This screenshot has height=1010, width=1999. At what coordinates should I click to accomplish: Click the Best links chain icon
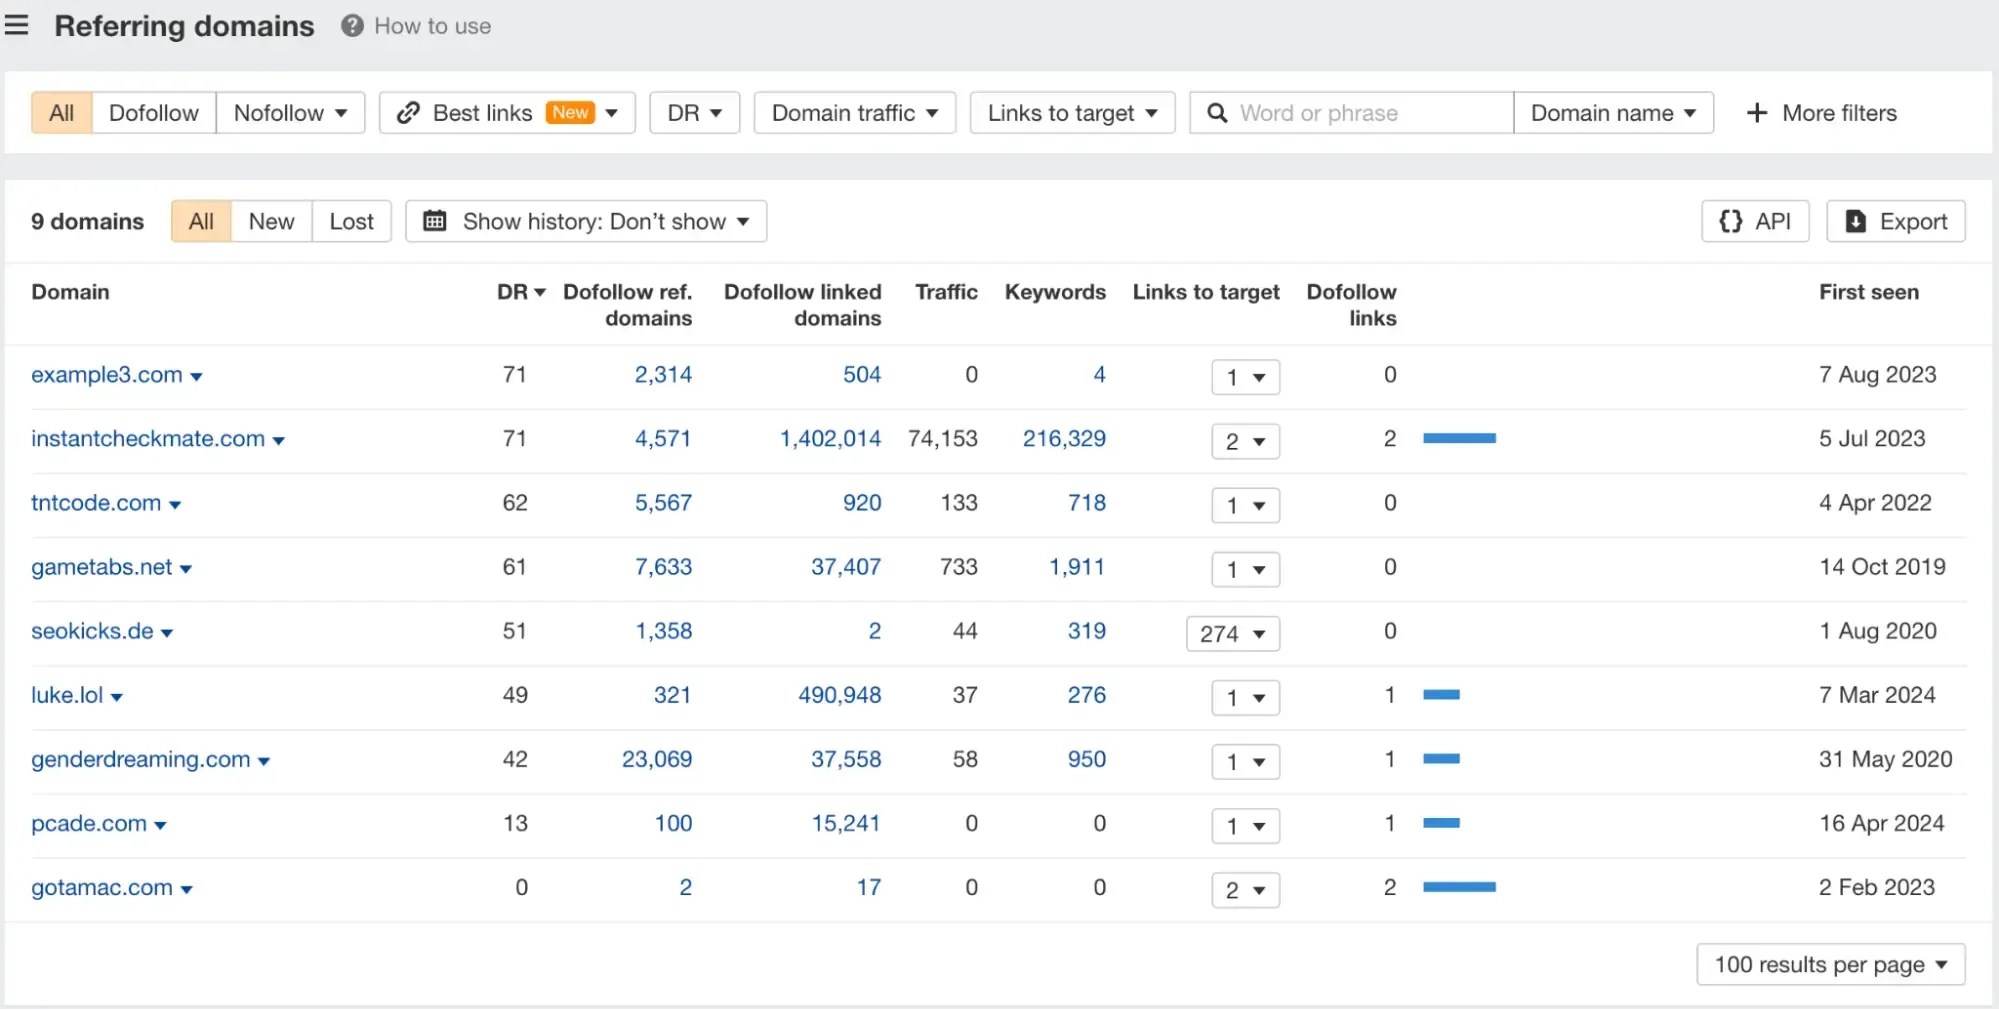(x=408, y=113)
